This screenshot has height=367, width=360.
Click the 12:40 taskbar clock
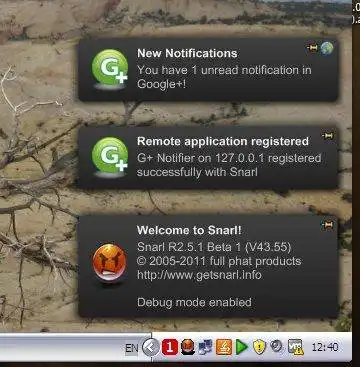[x=325, y=347]
